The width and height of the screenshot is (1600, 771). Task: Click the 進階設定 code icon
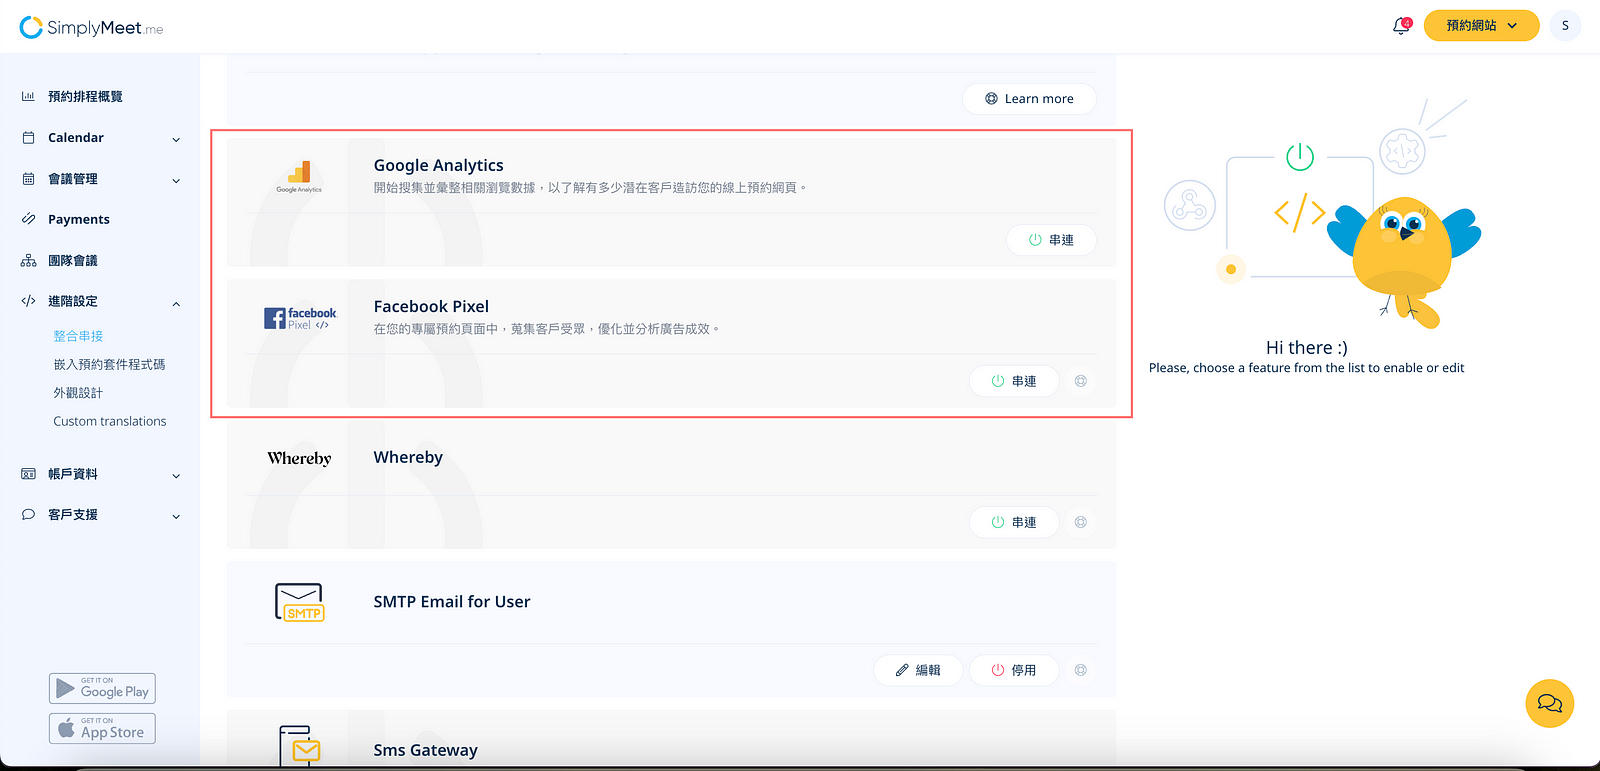pos(28,301)
